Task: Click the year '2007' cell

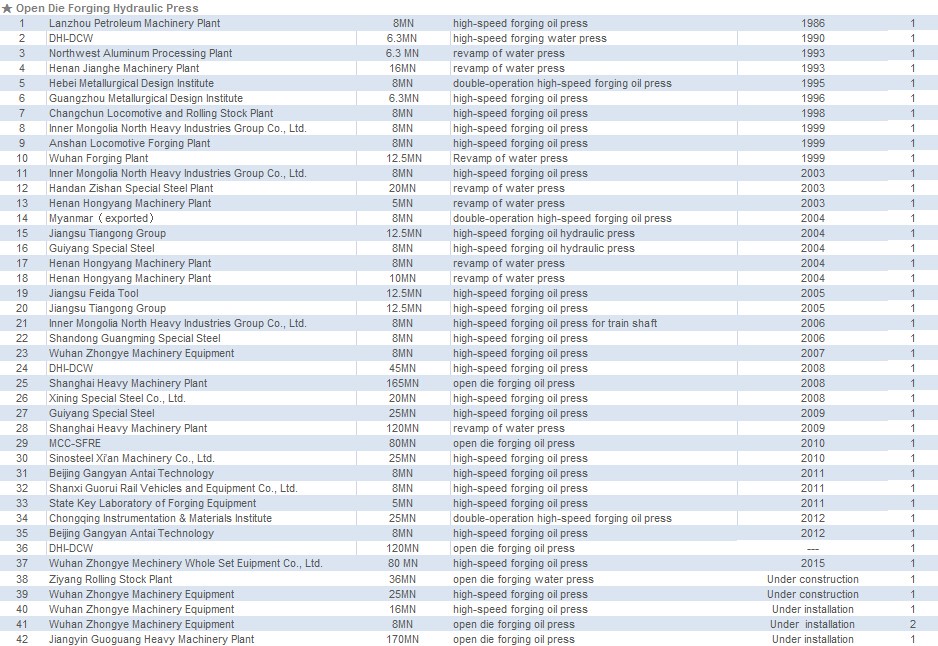Action: point(813,354)
